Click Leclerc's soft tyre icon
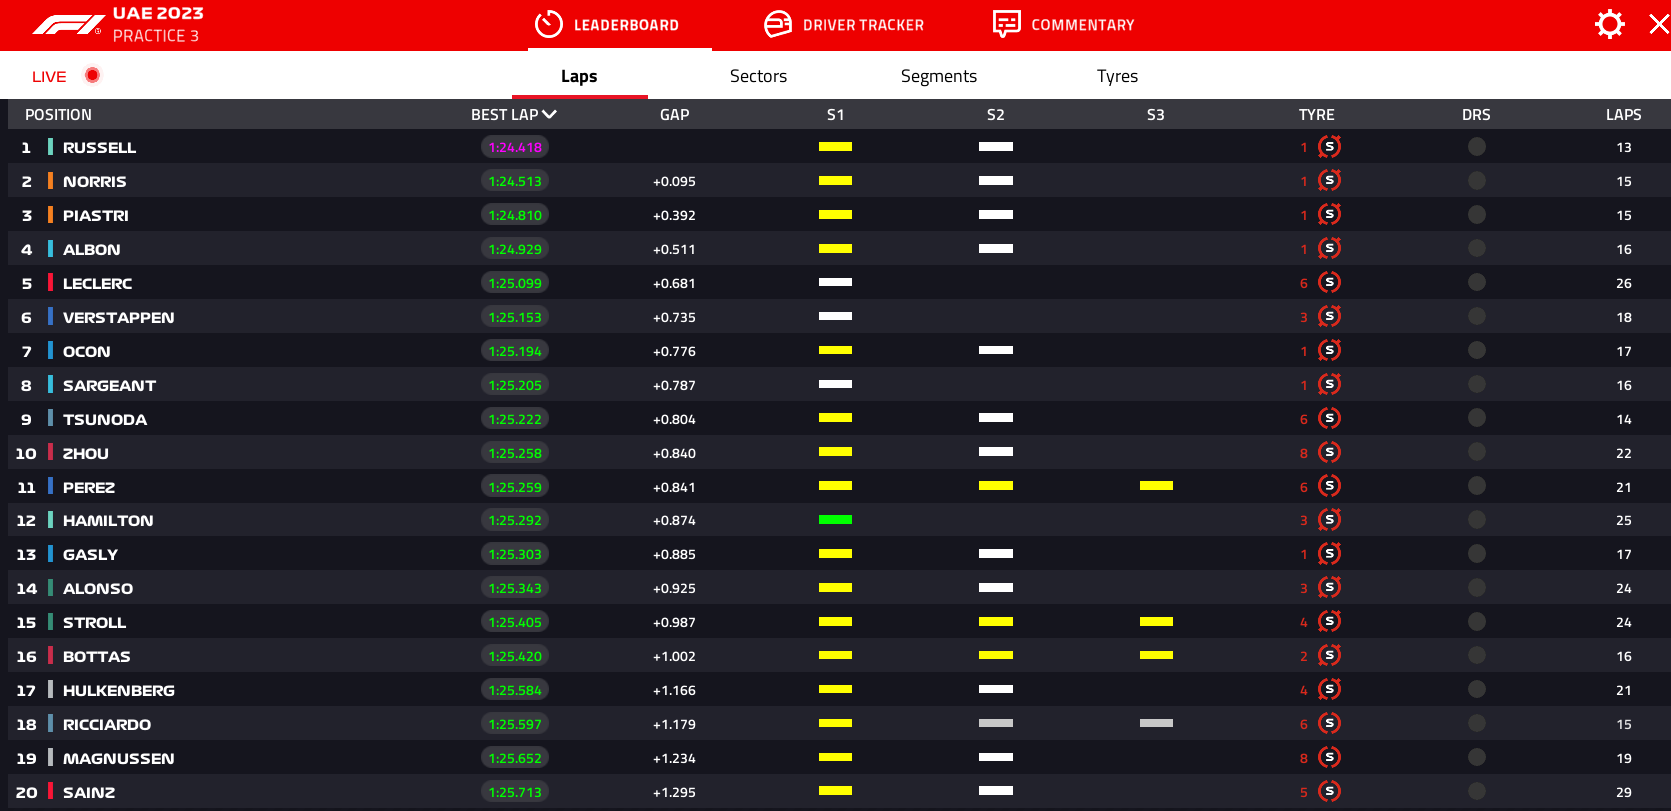Image resolution: width=1671 pixels, height=811 pixels. click(1329, 283)
